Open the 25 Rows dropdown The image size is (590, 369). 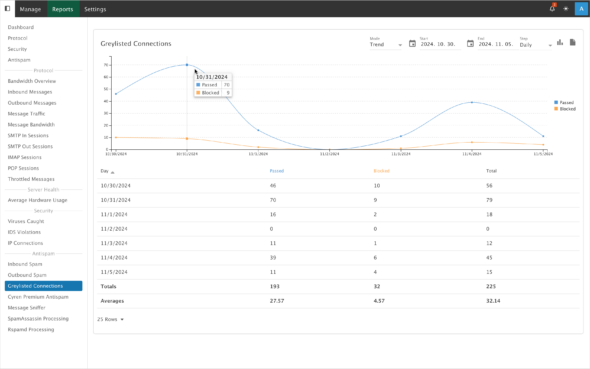110,319
